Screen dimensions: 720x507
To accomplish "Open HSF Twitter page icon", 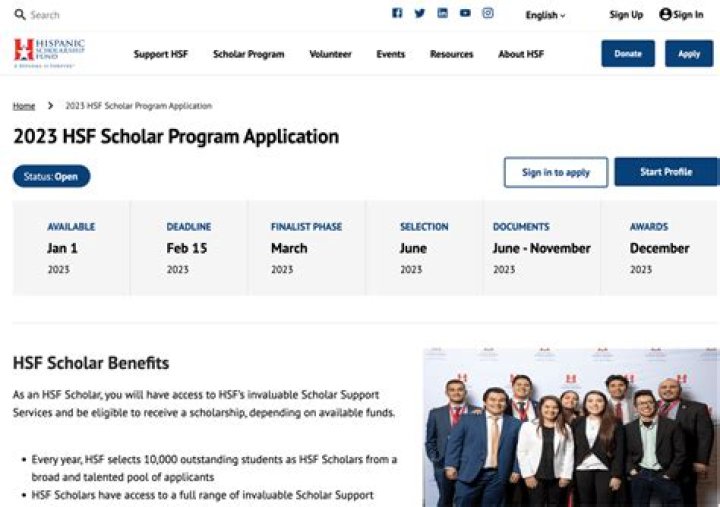I will (x=420, y=14).
